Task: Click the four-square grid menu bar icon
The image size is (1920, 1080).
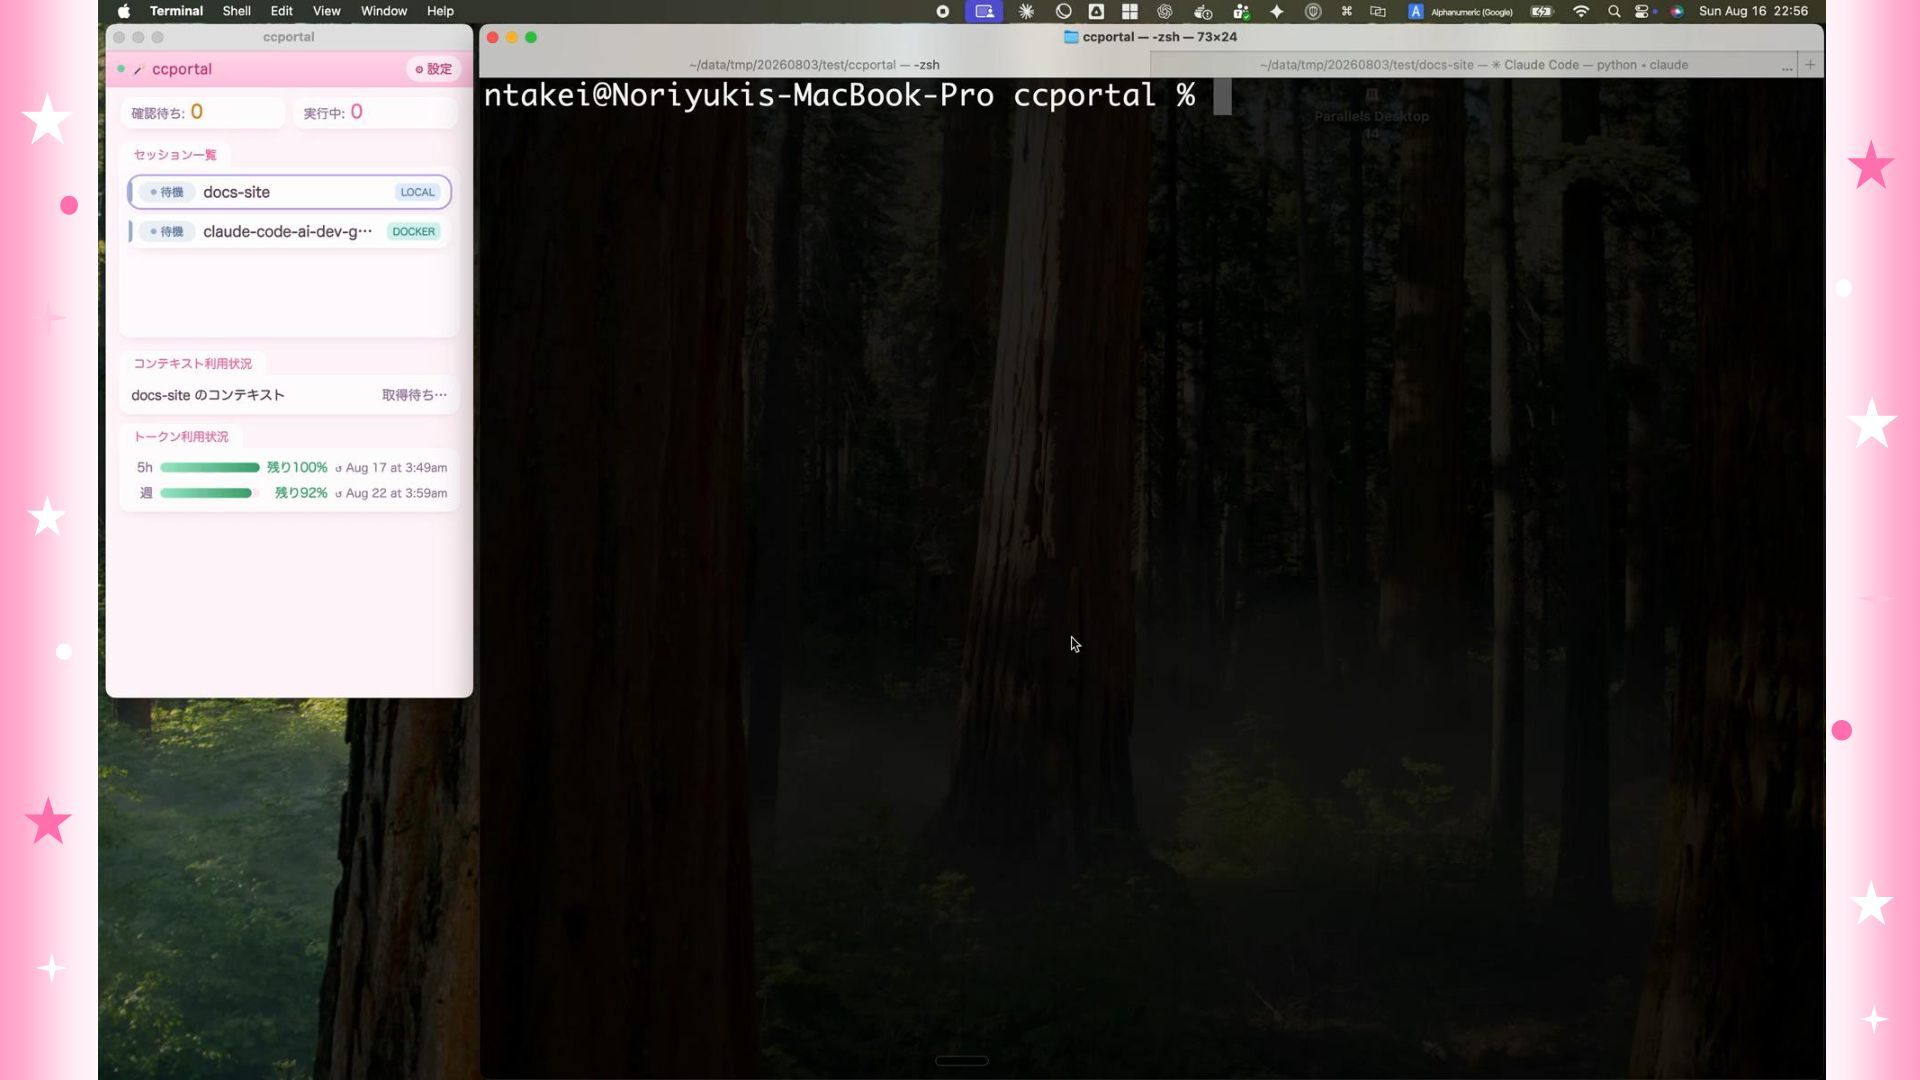Action: [x=1130, y=11]
